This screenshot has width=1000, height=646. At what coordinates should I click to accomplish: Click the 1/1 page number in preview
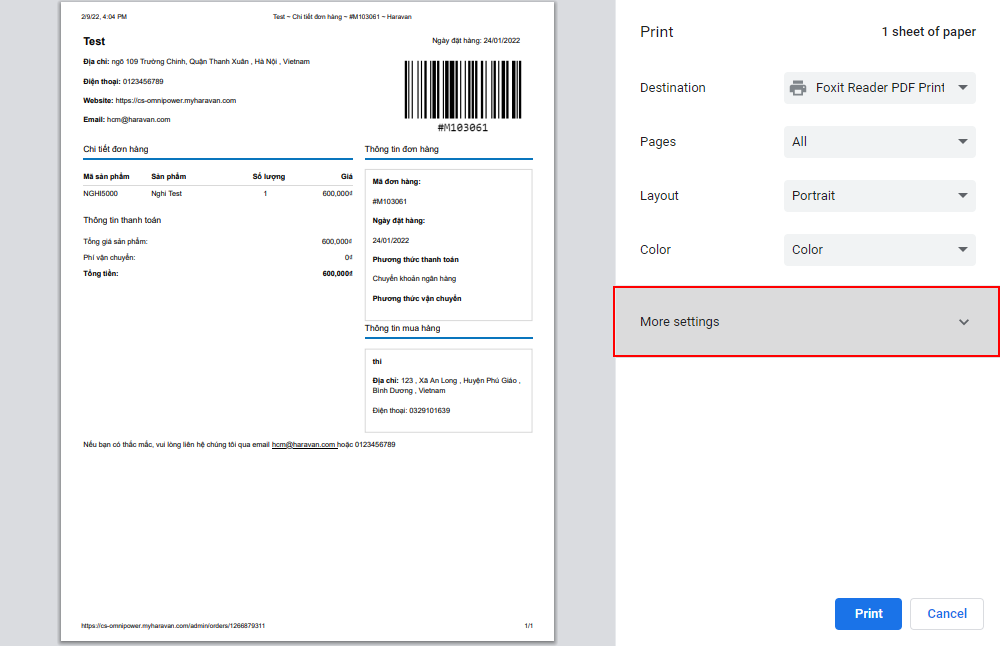click(528, 626)
